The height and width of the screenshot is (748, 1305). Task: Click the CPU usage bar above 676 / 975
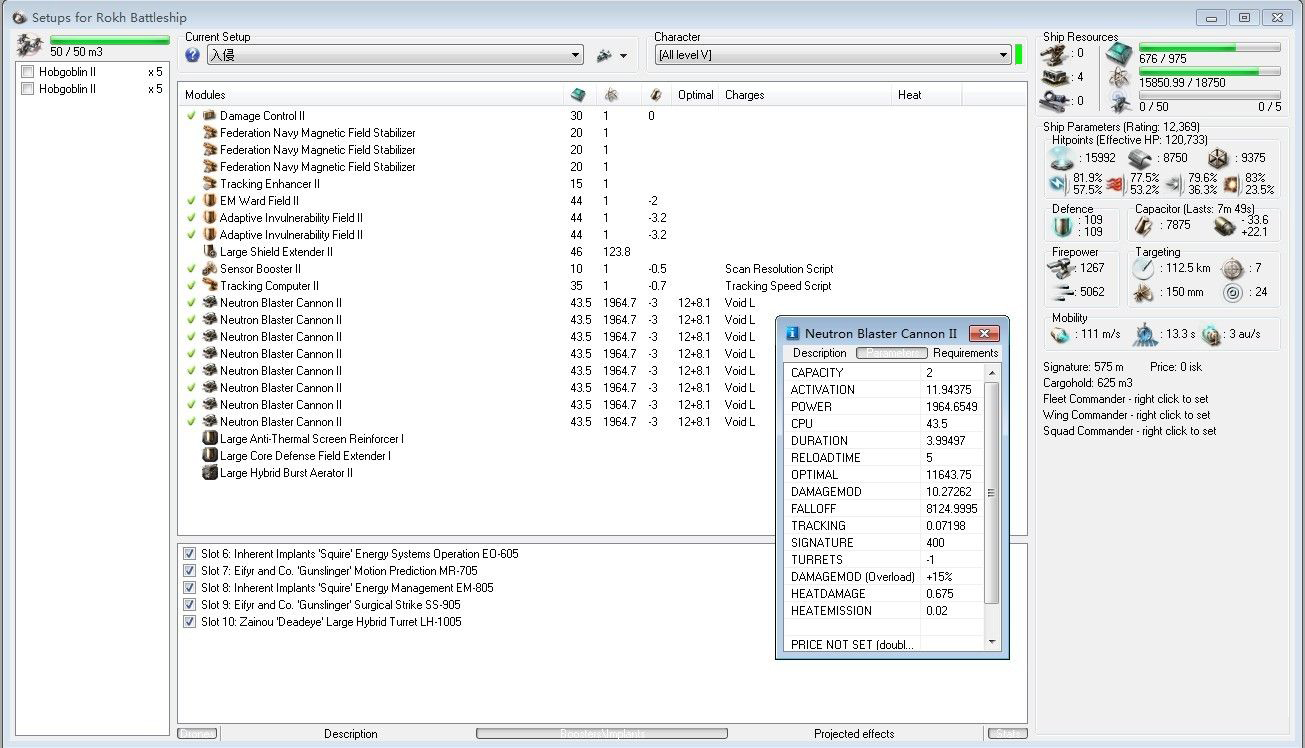[1209, 47]
